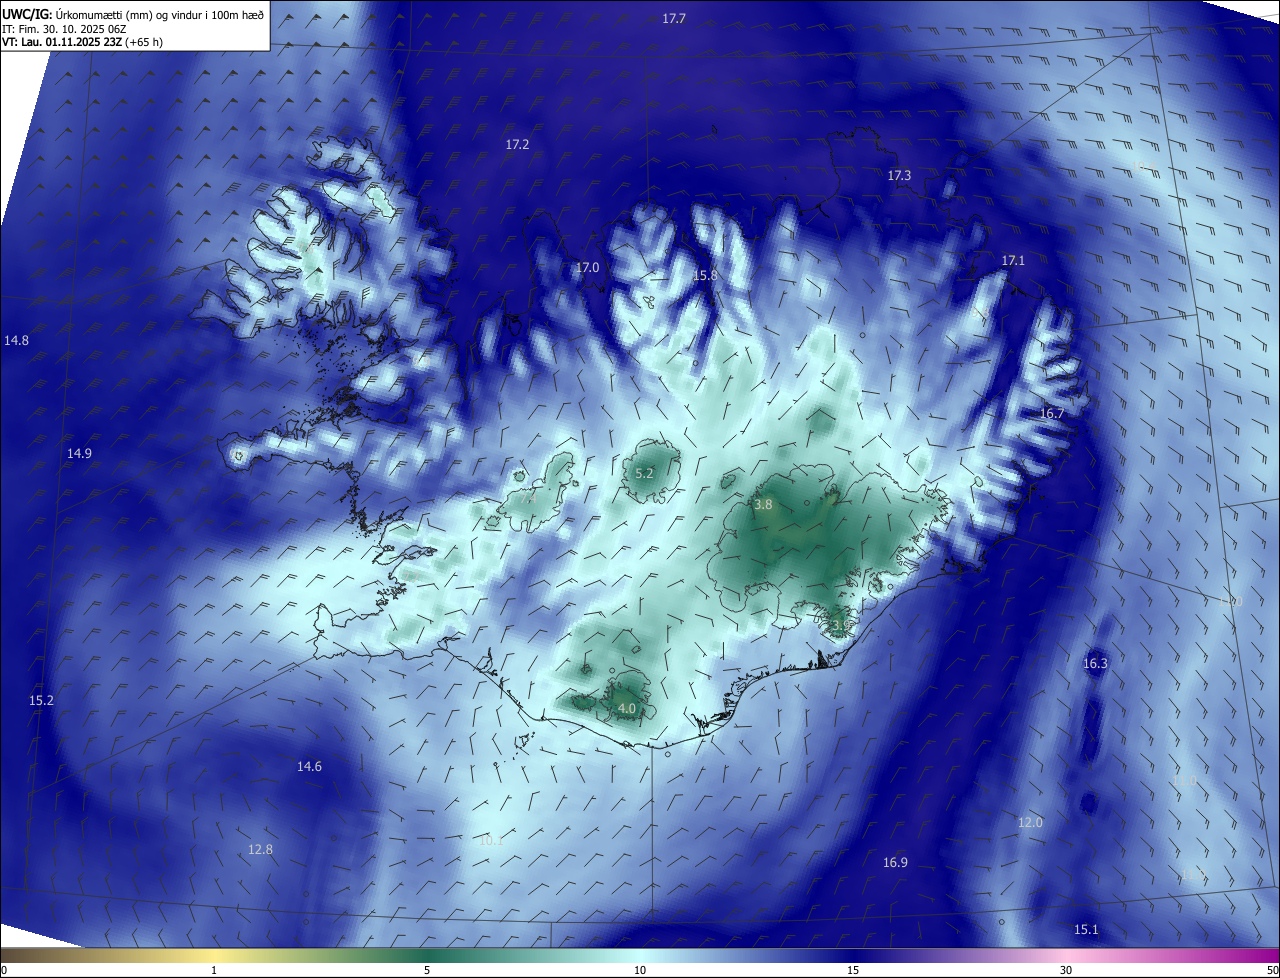This screenshot has width=1280, height=978.
Task: Click the 12.0 value label
Action: (x=1030, y=823)
